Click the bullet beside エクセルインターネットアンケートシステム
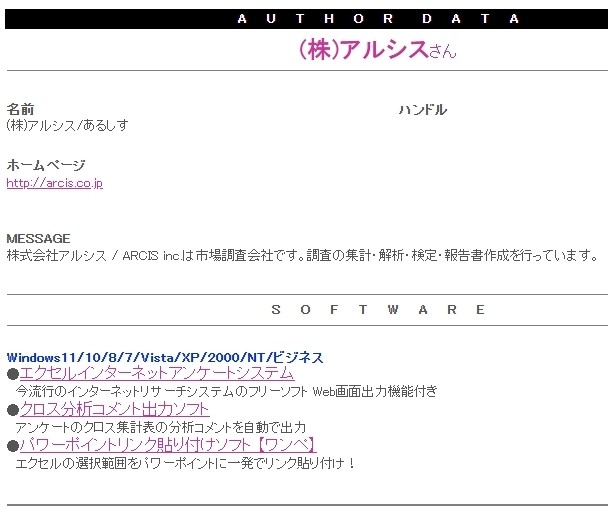Image resolution: width=608 pixels, height=515 pixels. tap(13, 374)
